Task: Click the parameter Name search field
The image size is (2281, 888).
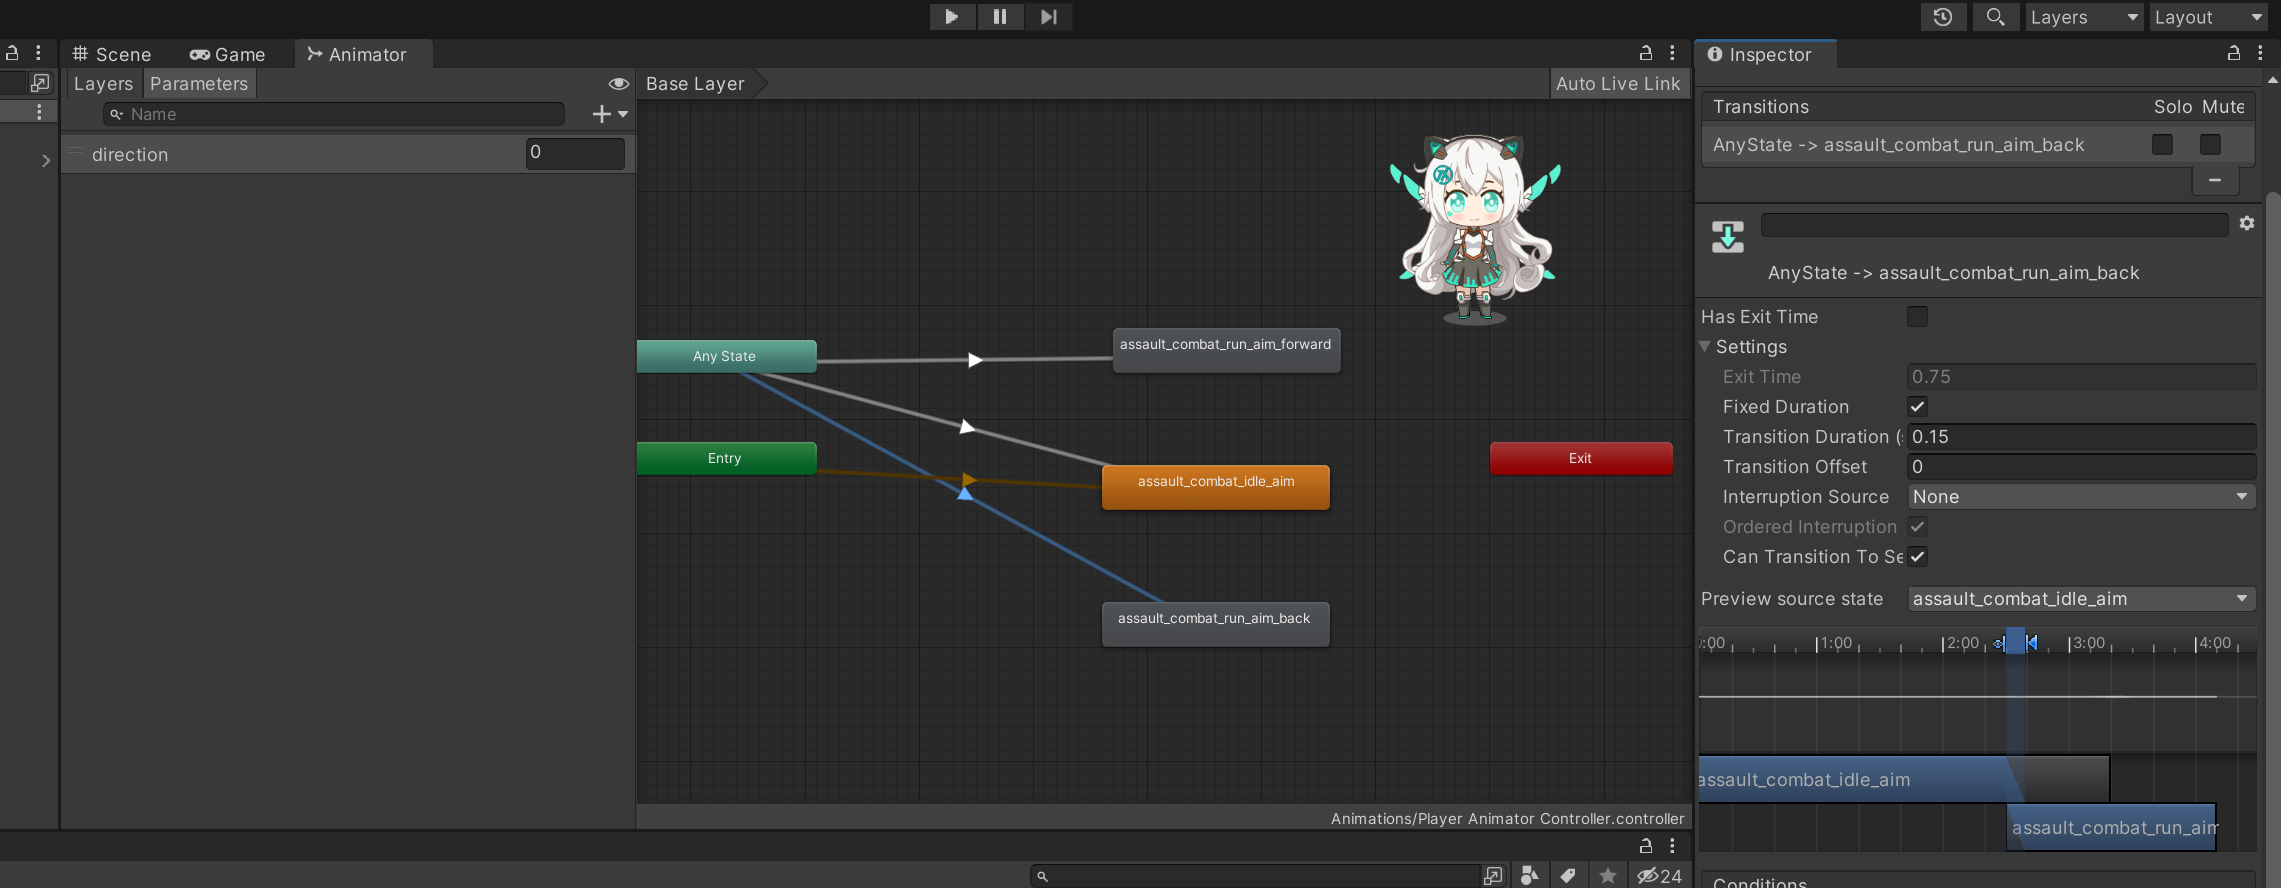Action: pos(334,114)
